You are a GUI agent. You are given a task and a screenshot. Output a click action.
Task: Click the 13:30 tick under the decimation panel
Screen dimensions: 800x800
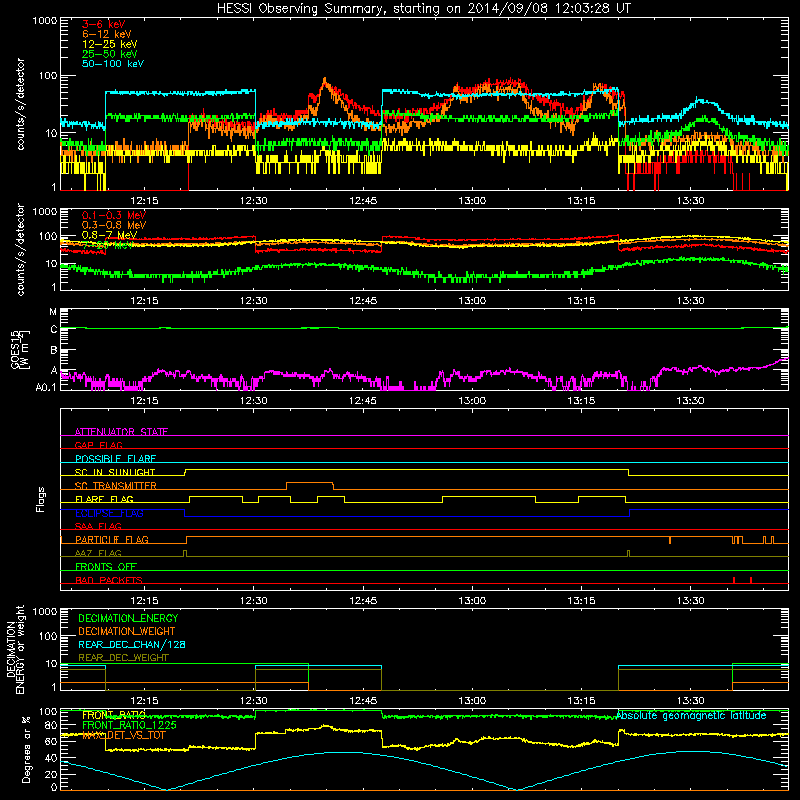coord(690,701)
